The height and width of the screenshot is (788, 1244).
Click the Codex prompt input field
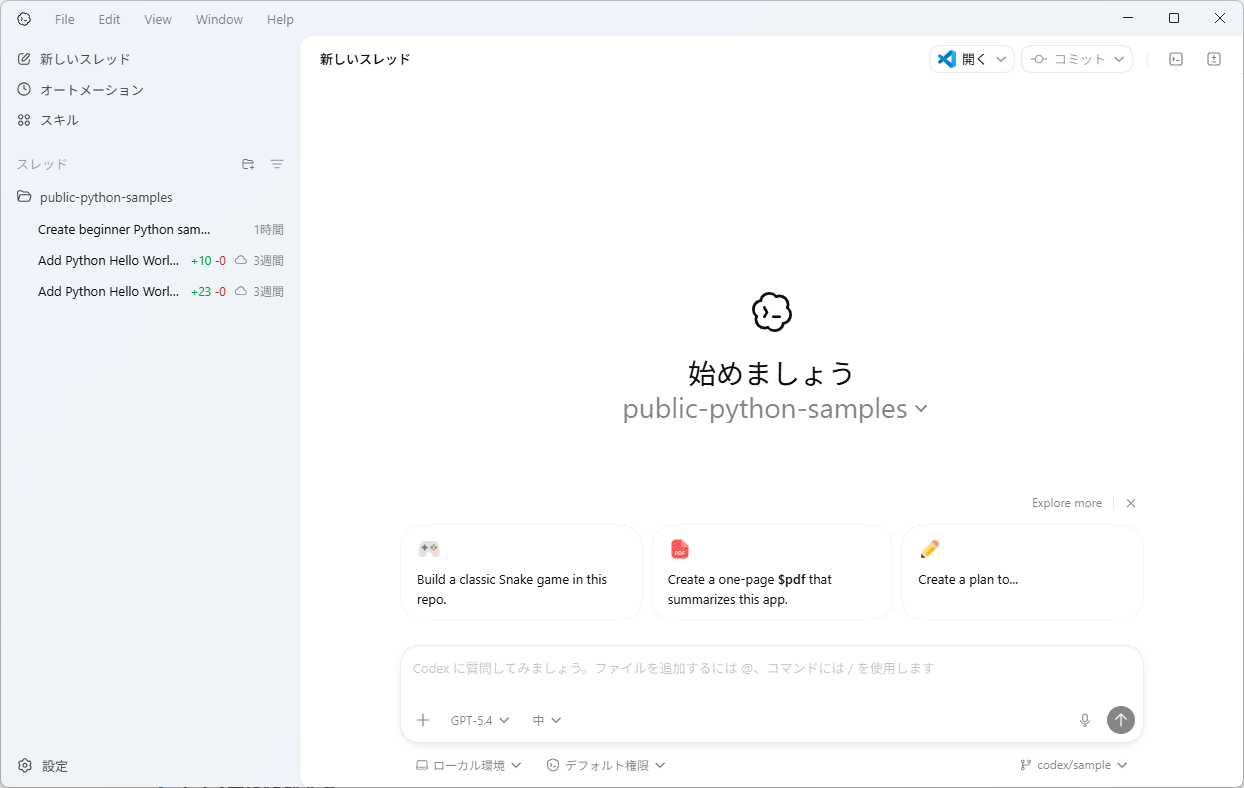click(x=770, y=668)
